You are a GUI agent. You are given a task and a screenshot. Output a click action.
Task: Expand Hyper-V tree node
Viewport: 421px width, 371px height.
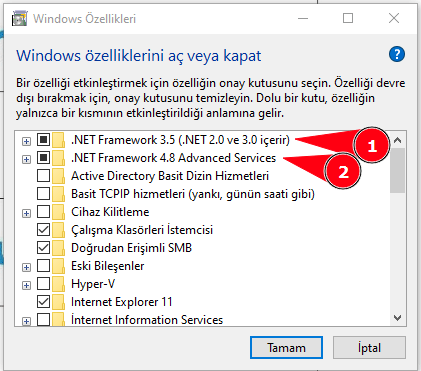26,285
